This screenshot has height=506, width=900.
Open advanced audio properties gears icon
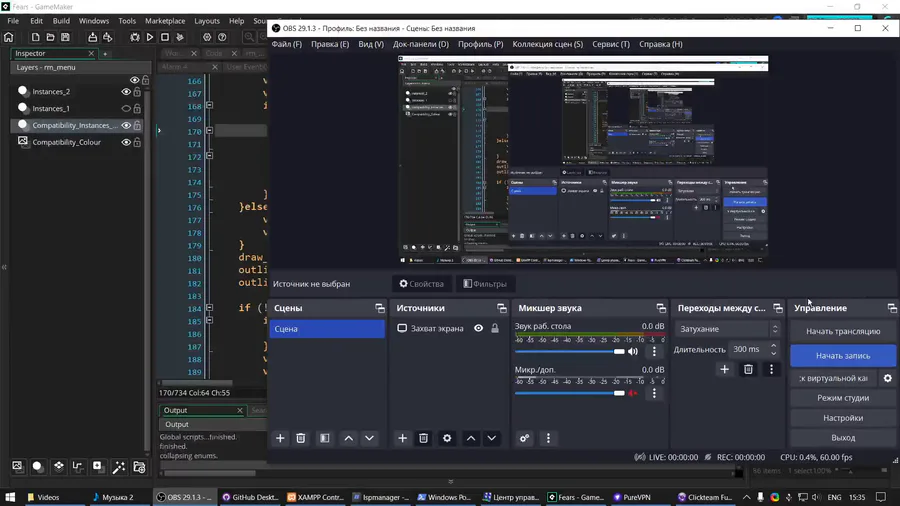[x=525, y=438]
